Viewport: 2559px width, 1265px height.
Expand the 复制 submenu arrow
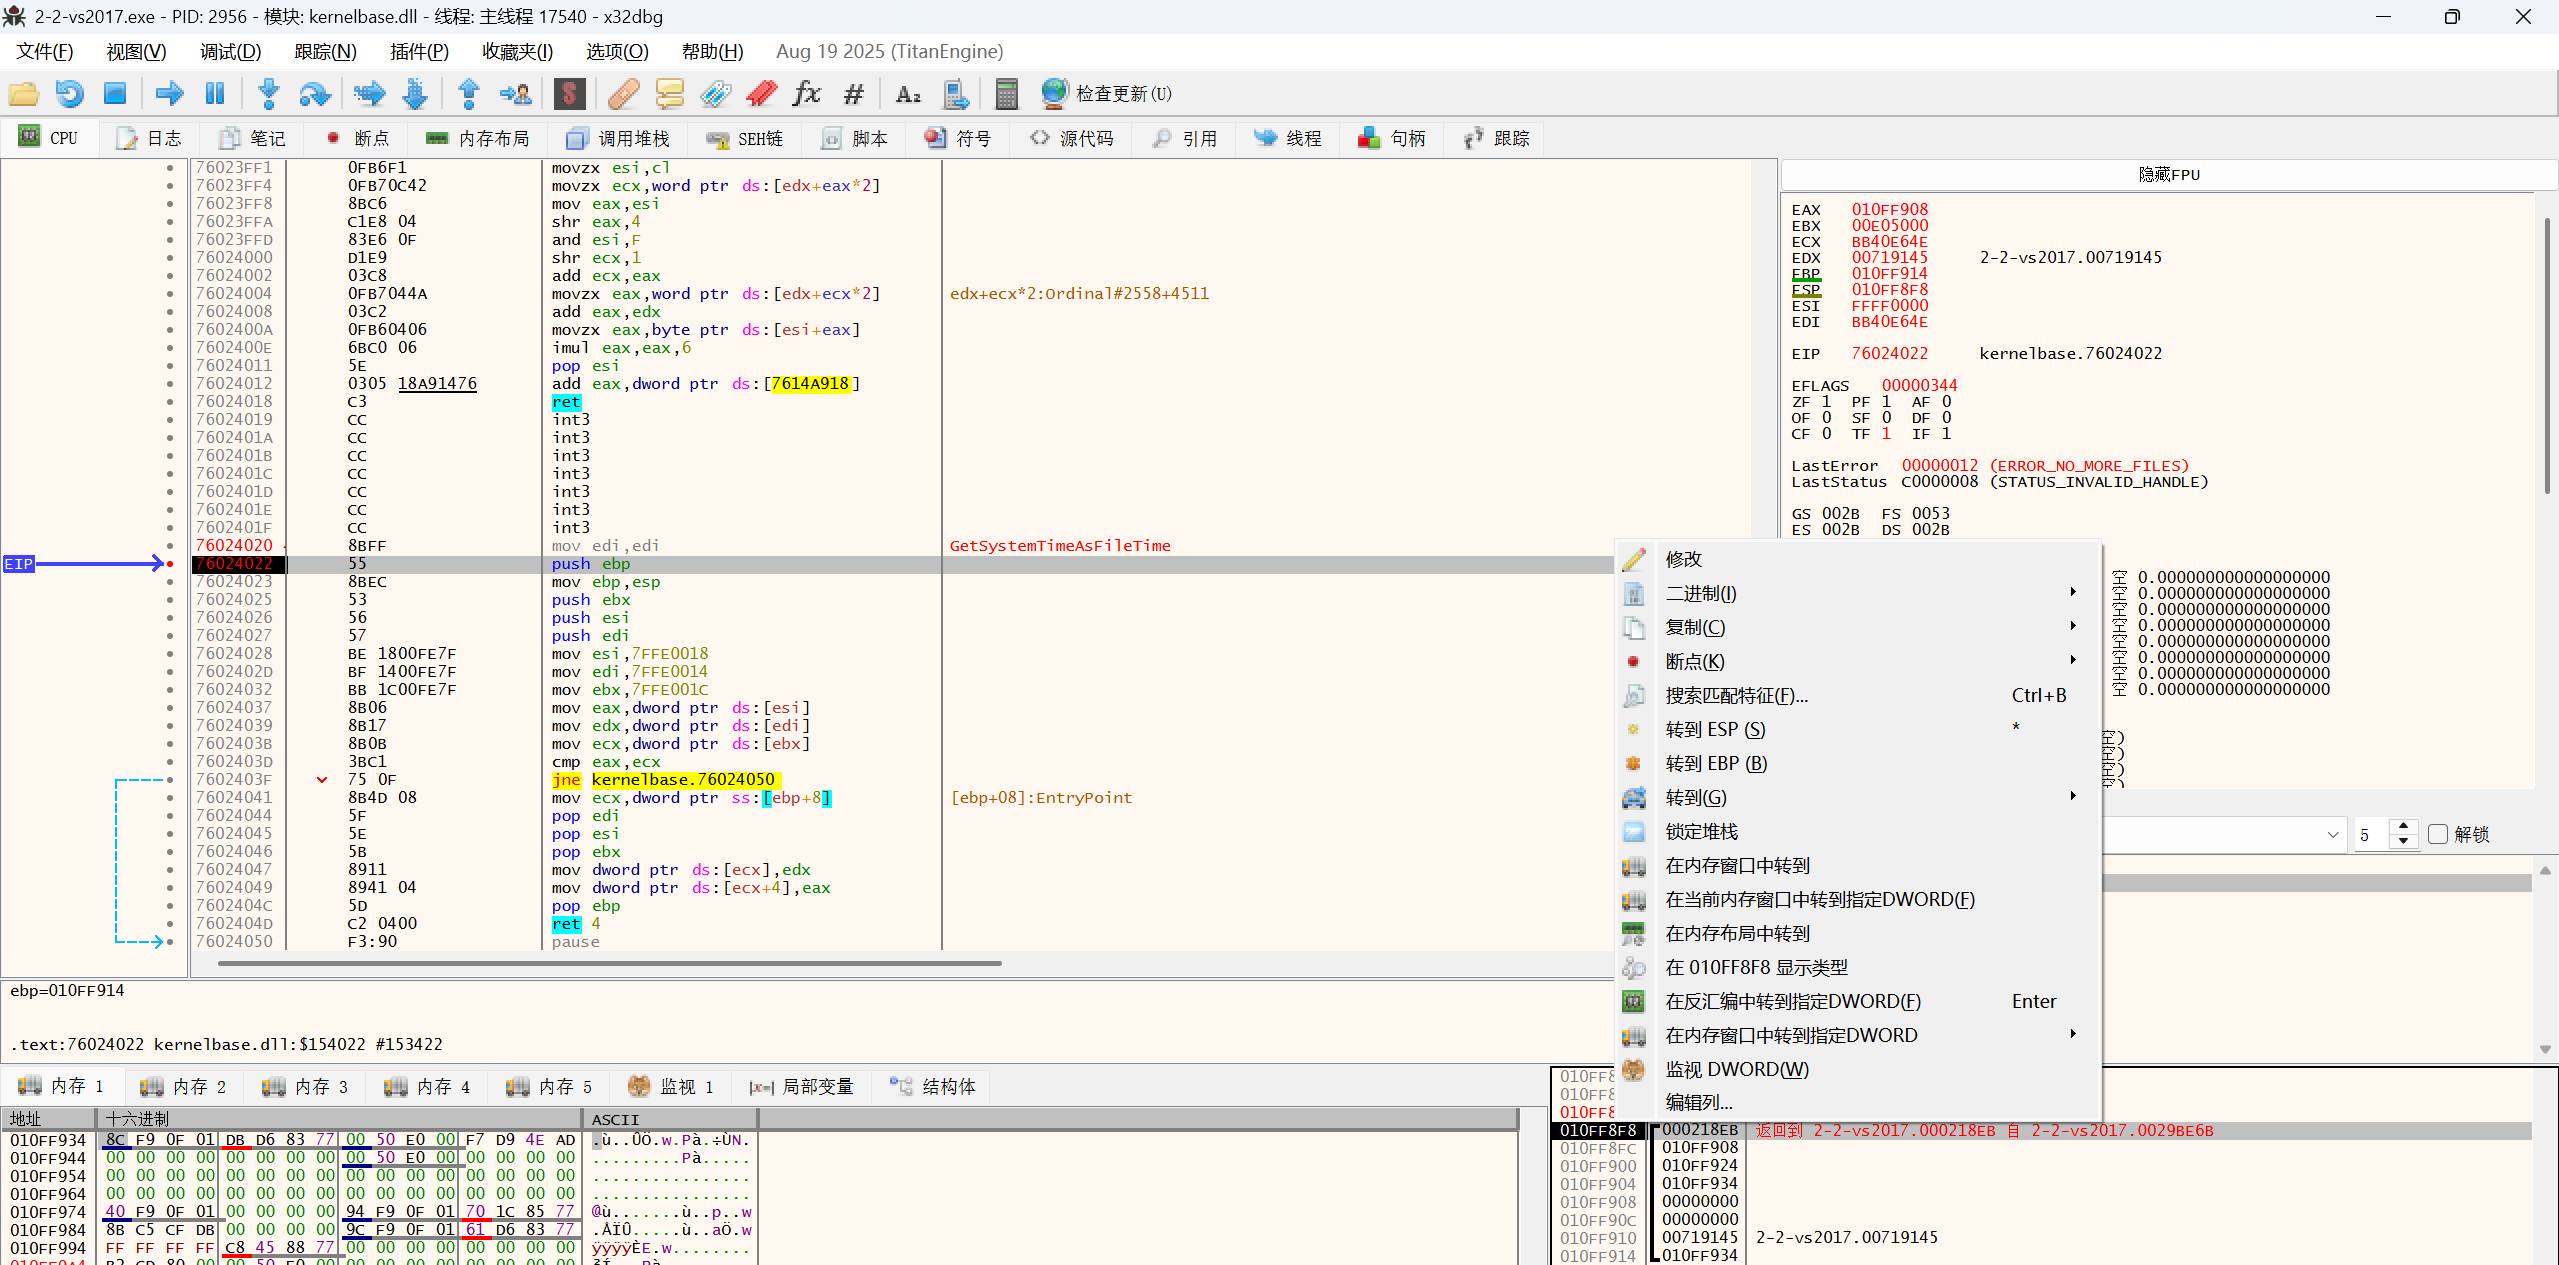2072,627
